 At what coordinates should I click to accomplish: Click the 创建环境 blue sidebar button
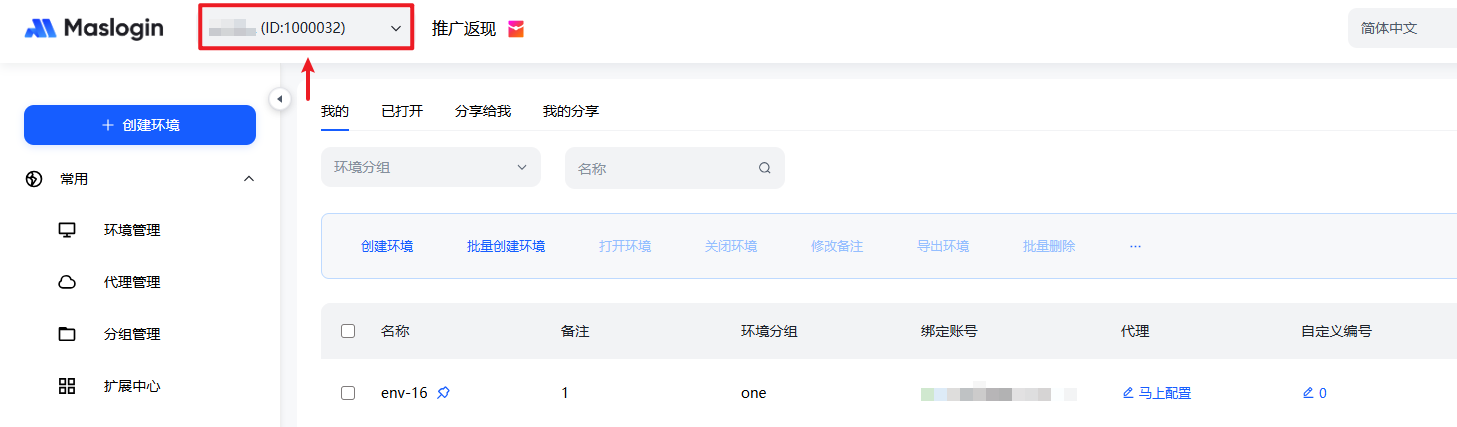coord(140,125)
